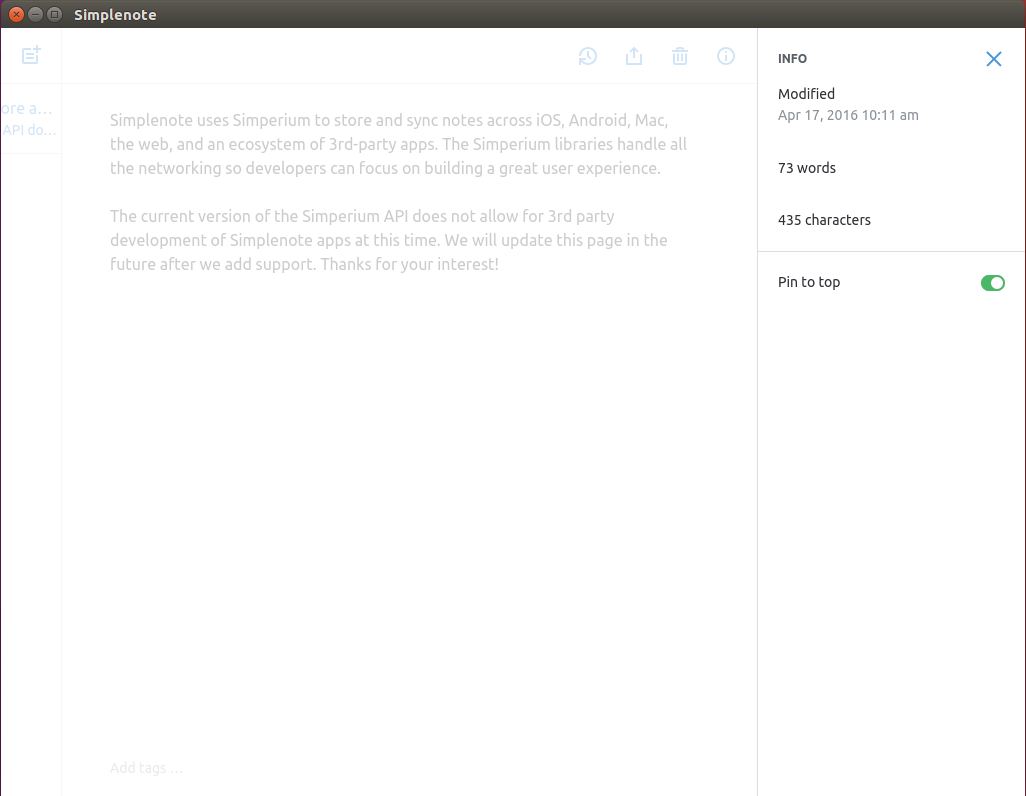Toggle the note info icon in the toolbar
Screen dimensions: 1026x796
click(x=726, y=56)
